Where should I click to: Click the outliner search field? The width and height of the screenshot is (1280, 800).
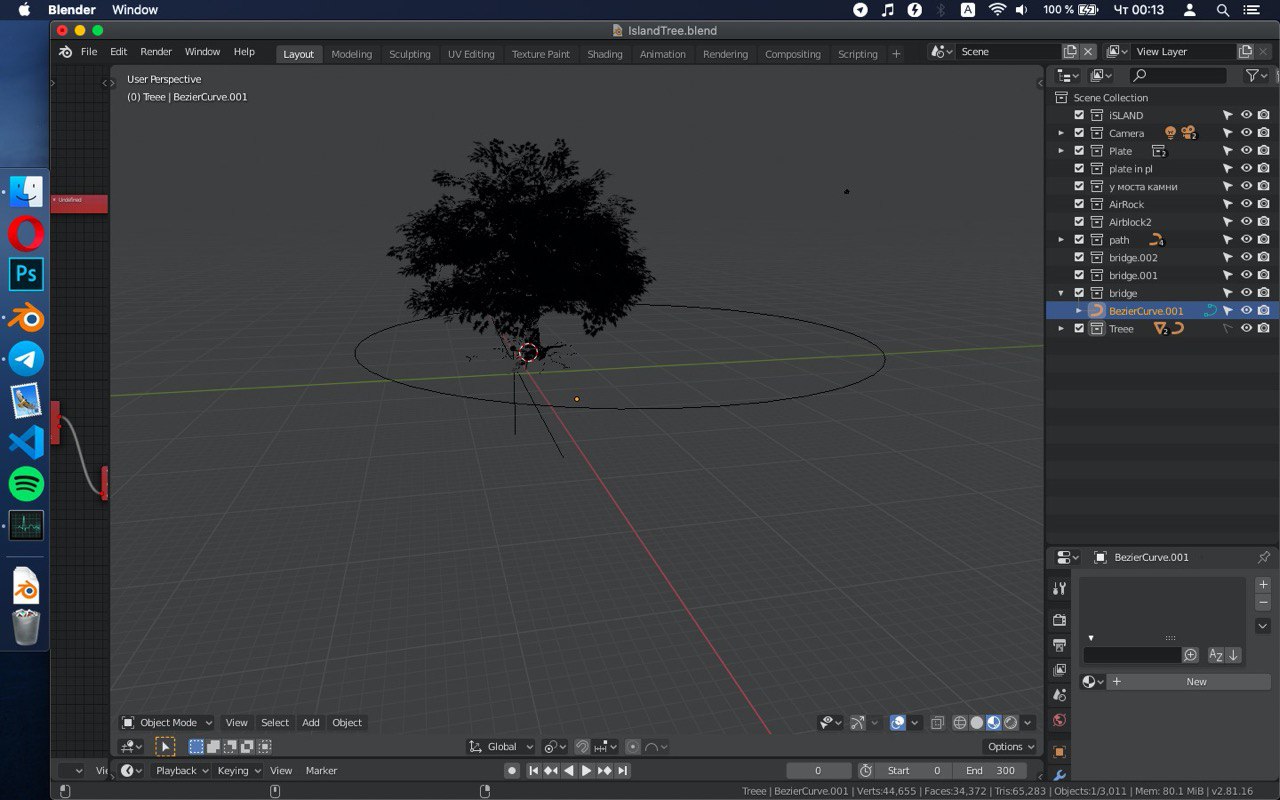1178,75
